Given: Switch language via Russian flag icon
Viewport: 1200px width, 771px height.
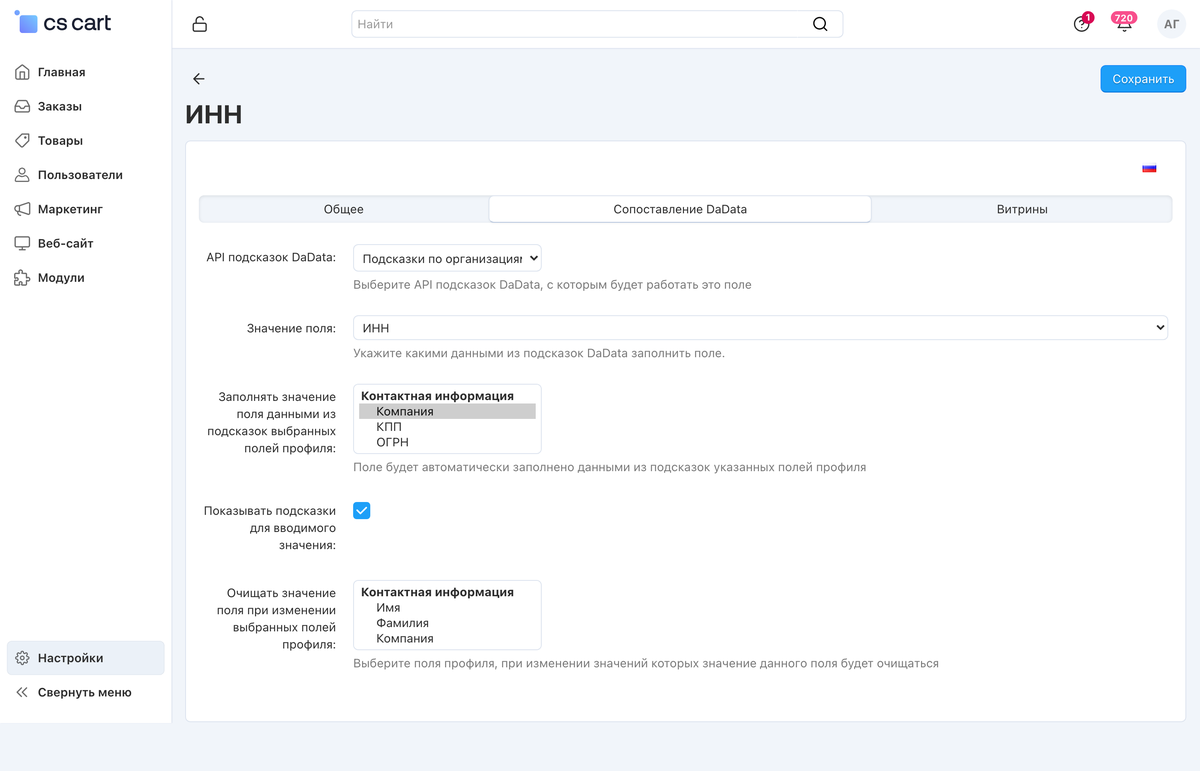Looking at the screenshot, I should (x=1149, y=168).
